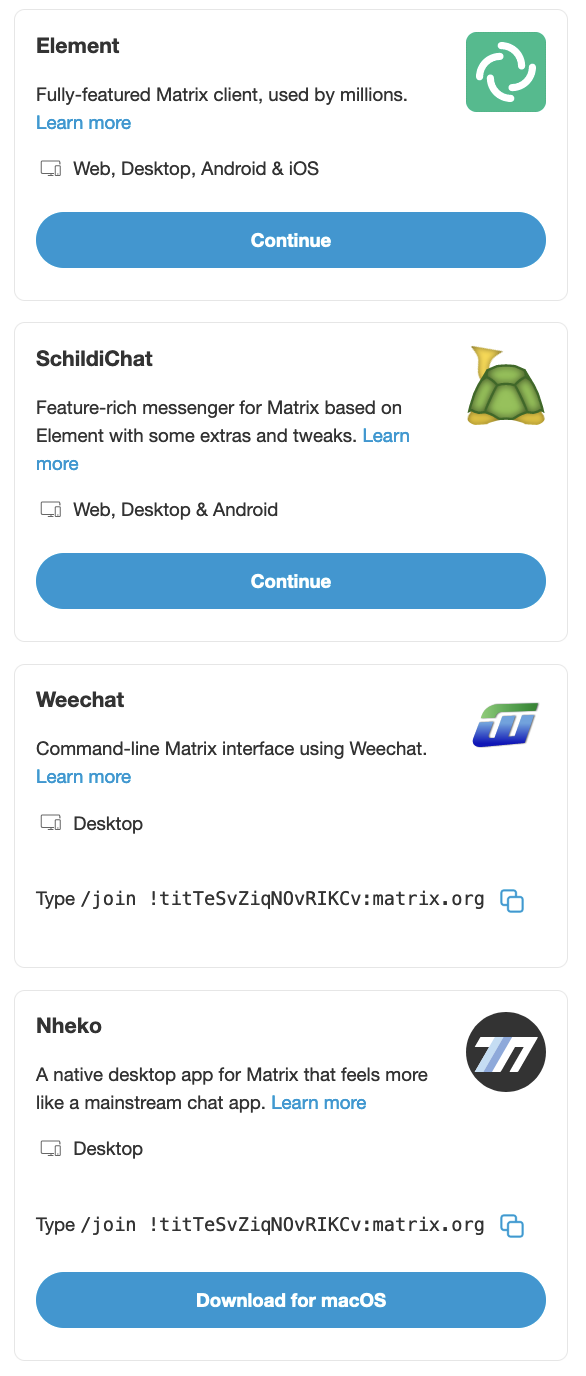
Task: Click the device icon beside Element platforms
Action: click(51, 169)
